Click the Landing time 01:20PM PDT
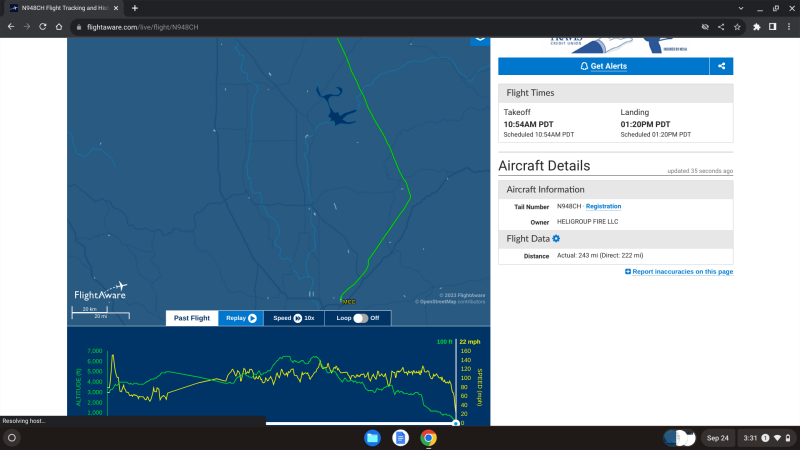This screenshot has width=800, height=450. click(x=645, y=124)
